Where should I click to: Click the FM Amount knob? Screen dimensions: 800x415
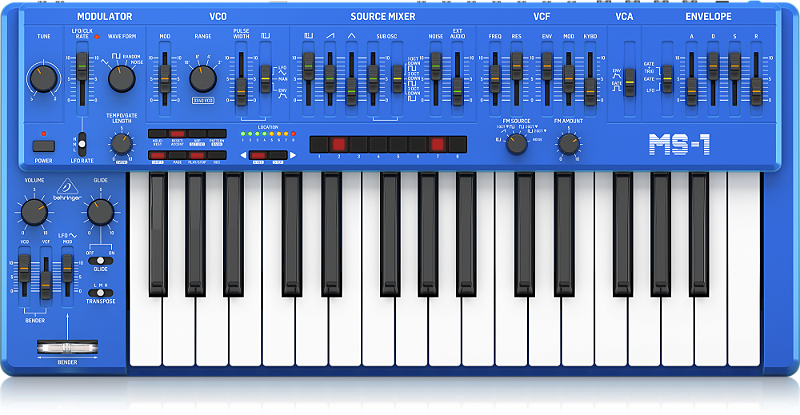click(569, 144)
